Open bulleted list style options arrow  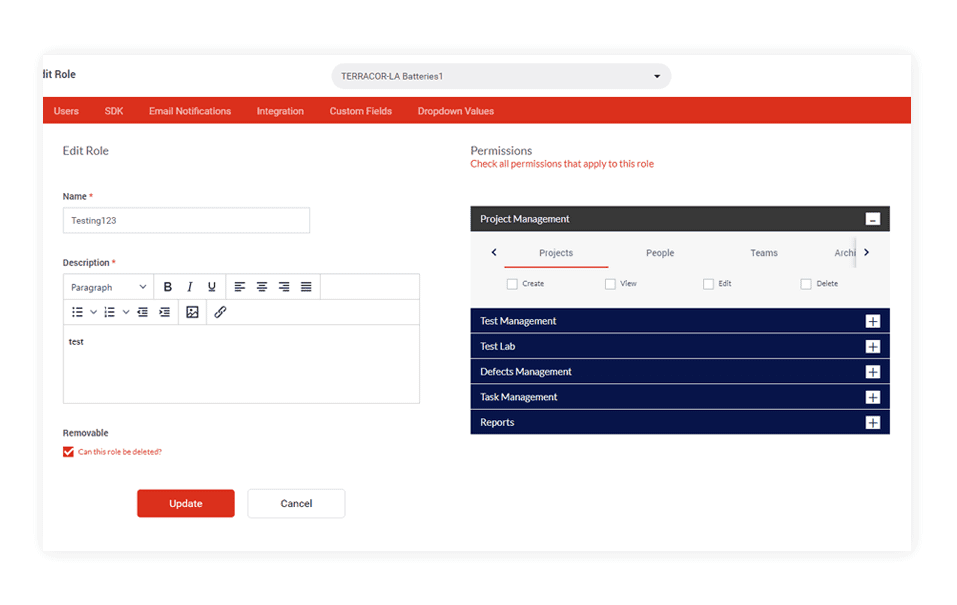click(x=93, y=312)
